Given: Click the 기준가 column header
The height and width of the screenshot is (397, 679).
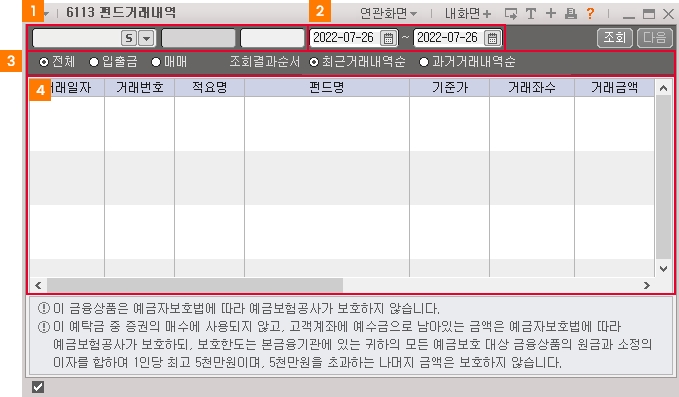Looking at the screenshot, I should 449,87.
